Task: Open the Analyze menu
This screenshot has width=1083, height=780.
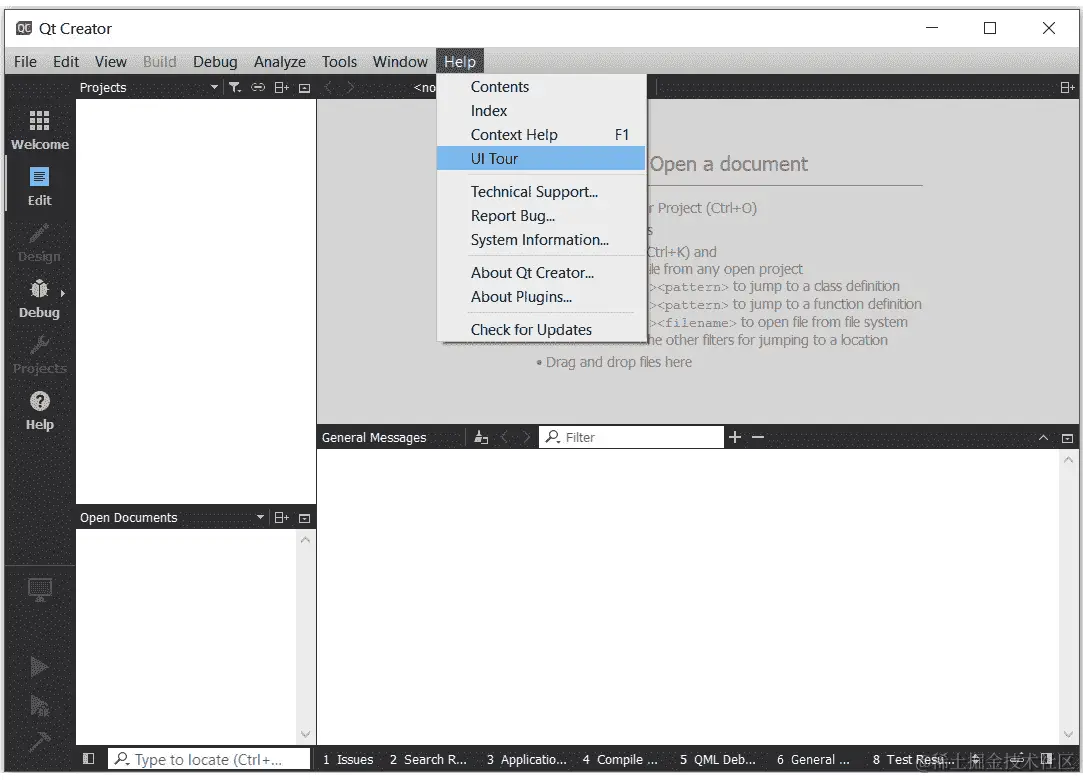Action: pos(280,61)
